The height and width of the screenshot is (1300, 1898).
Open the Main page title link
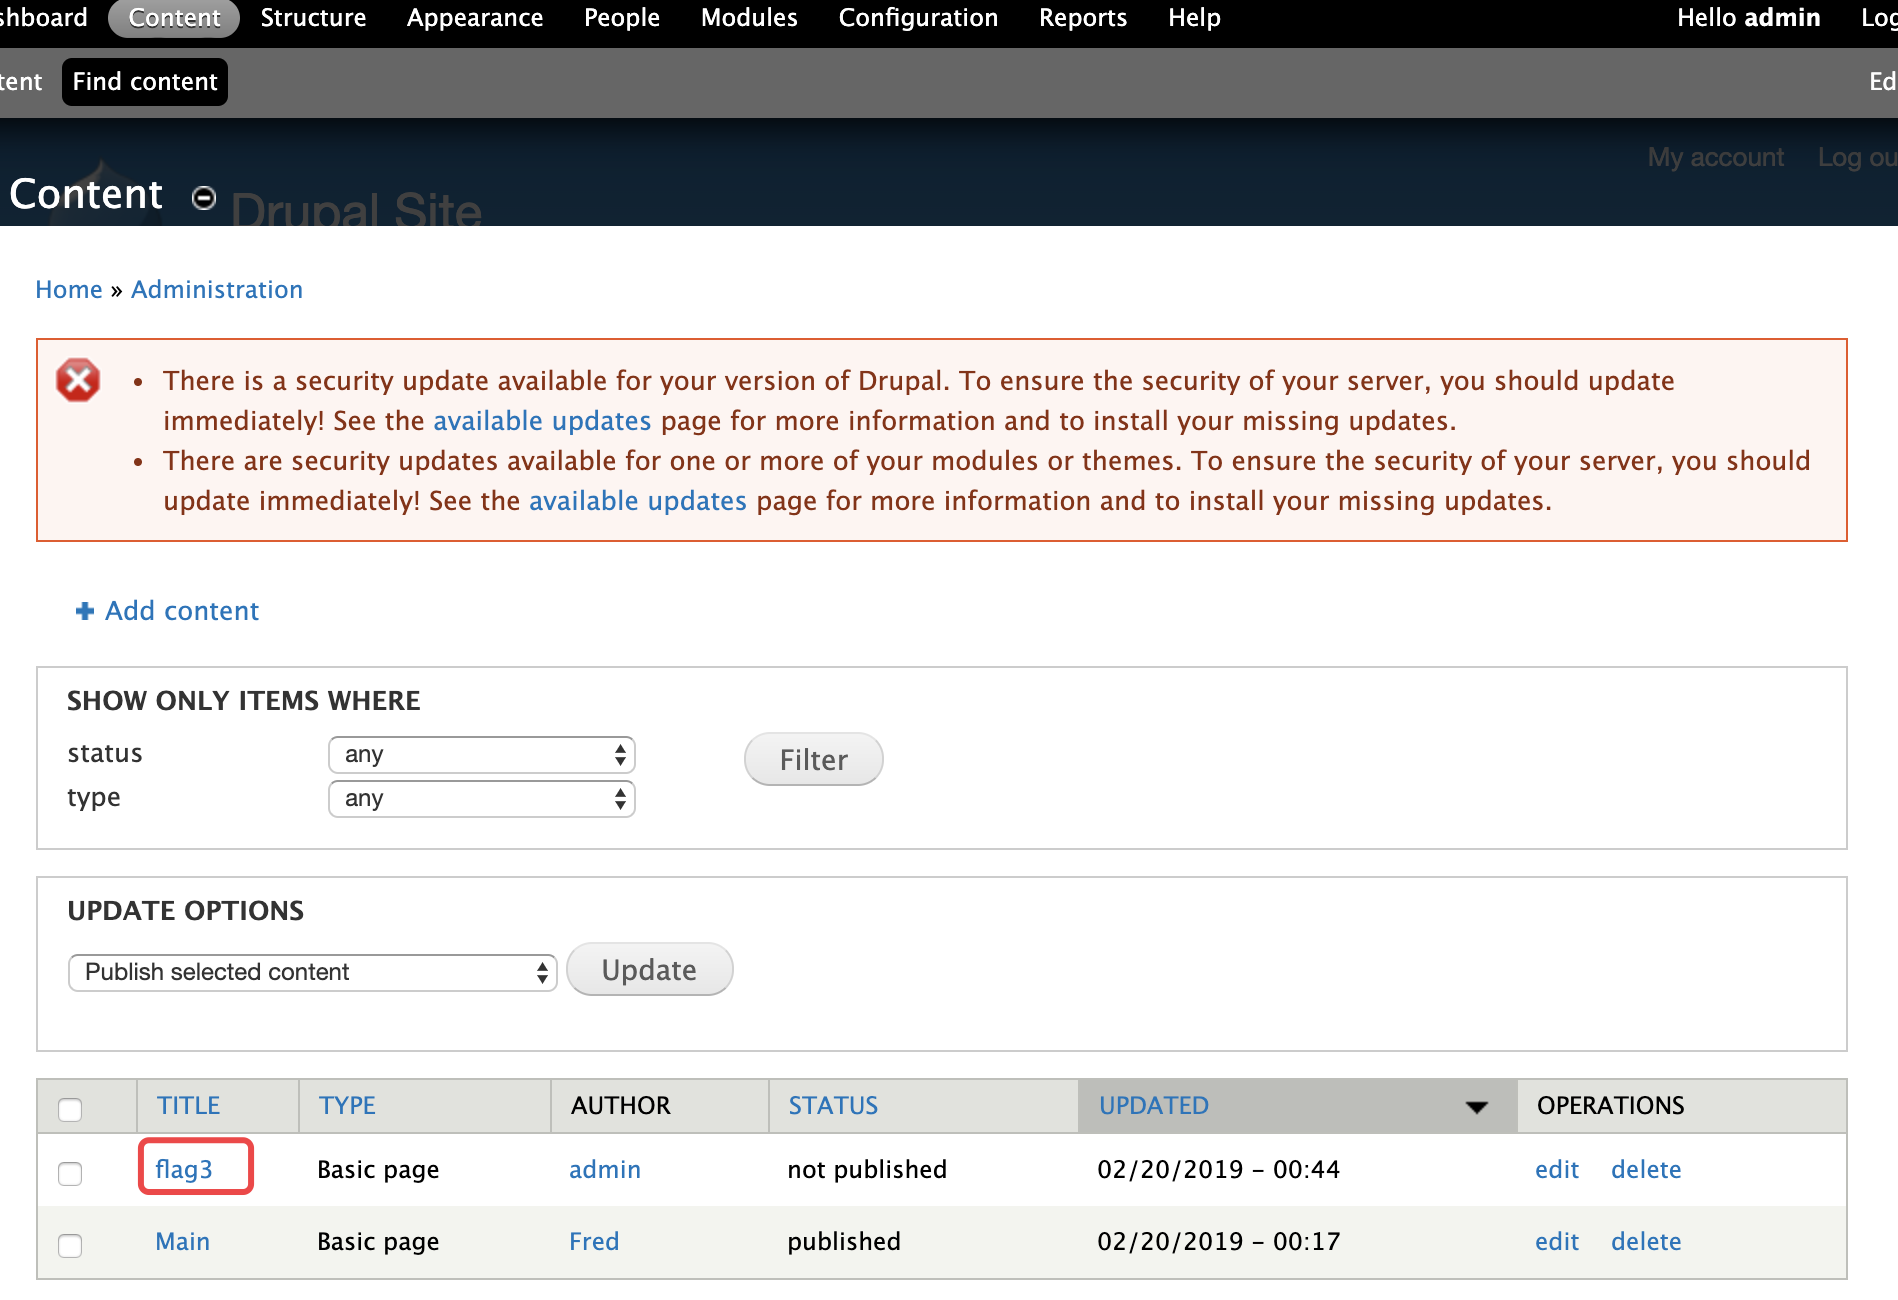tap(183, 1242)
